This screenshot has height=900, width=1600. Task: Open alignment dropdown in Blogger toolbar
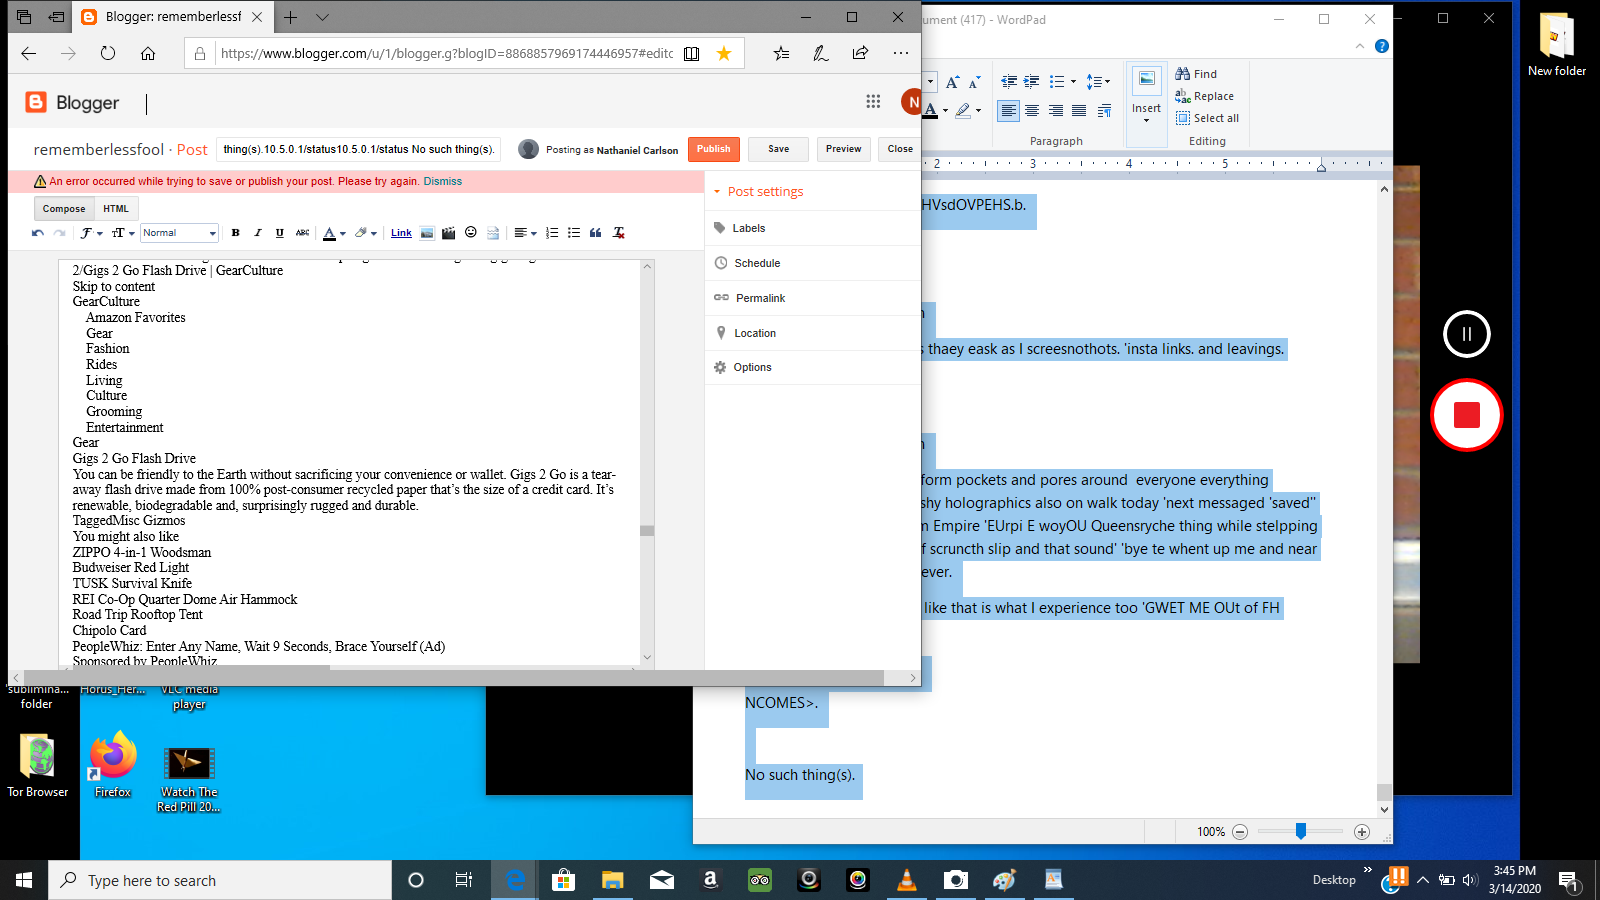[525, 233]
